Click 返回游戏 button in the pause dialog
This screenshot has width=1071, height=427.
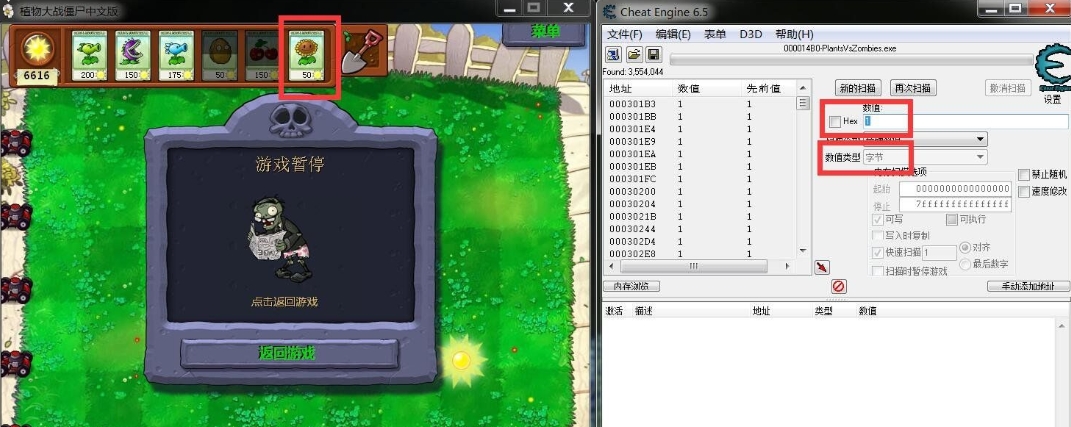(x=289, y=353)
